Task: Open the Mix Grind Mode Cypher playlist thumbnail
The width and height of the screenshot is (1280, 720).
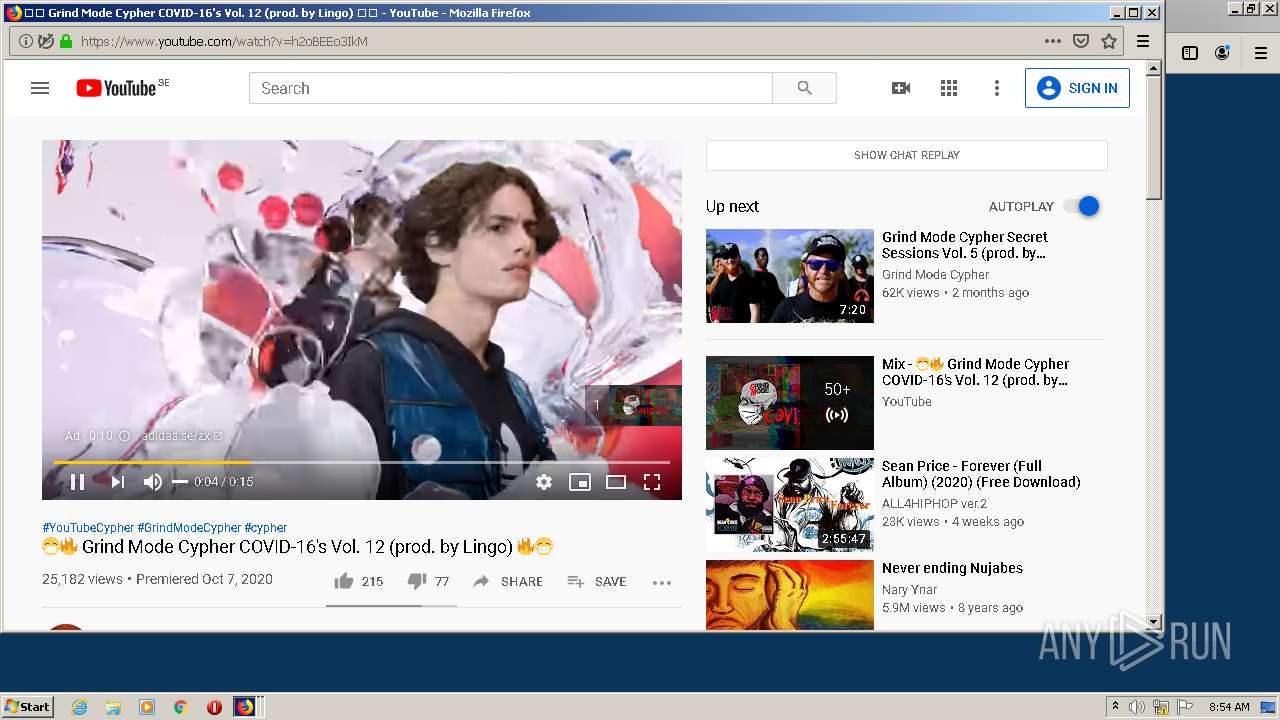Action: pyautogui.click(x=790, y=403)
